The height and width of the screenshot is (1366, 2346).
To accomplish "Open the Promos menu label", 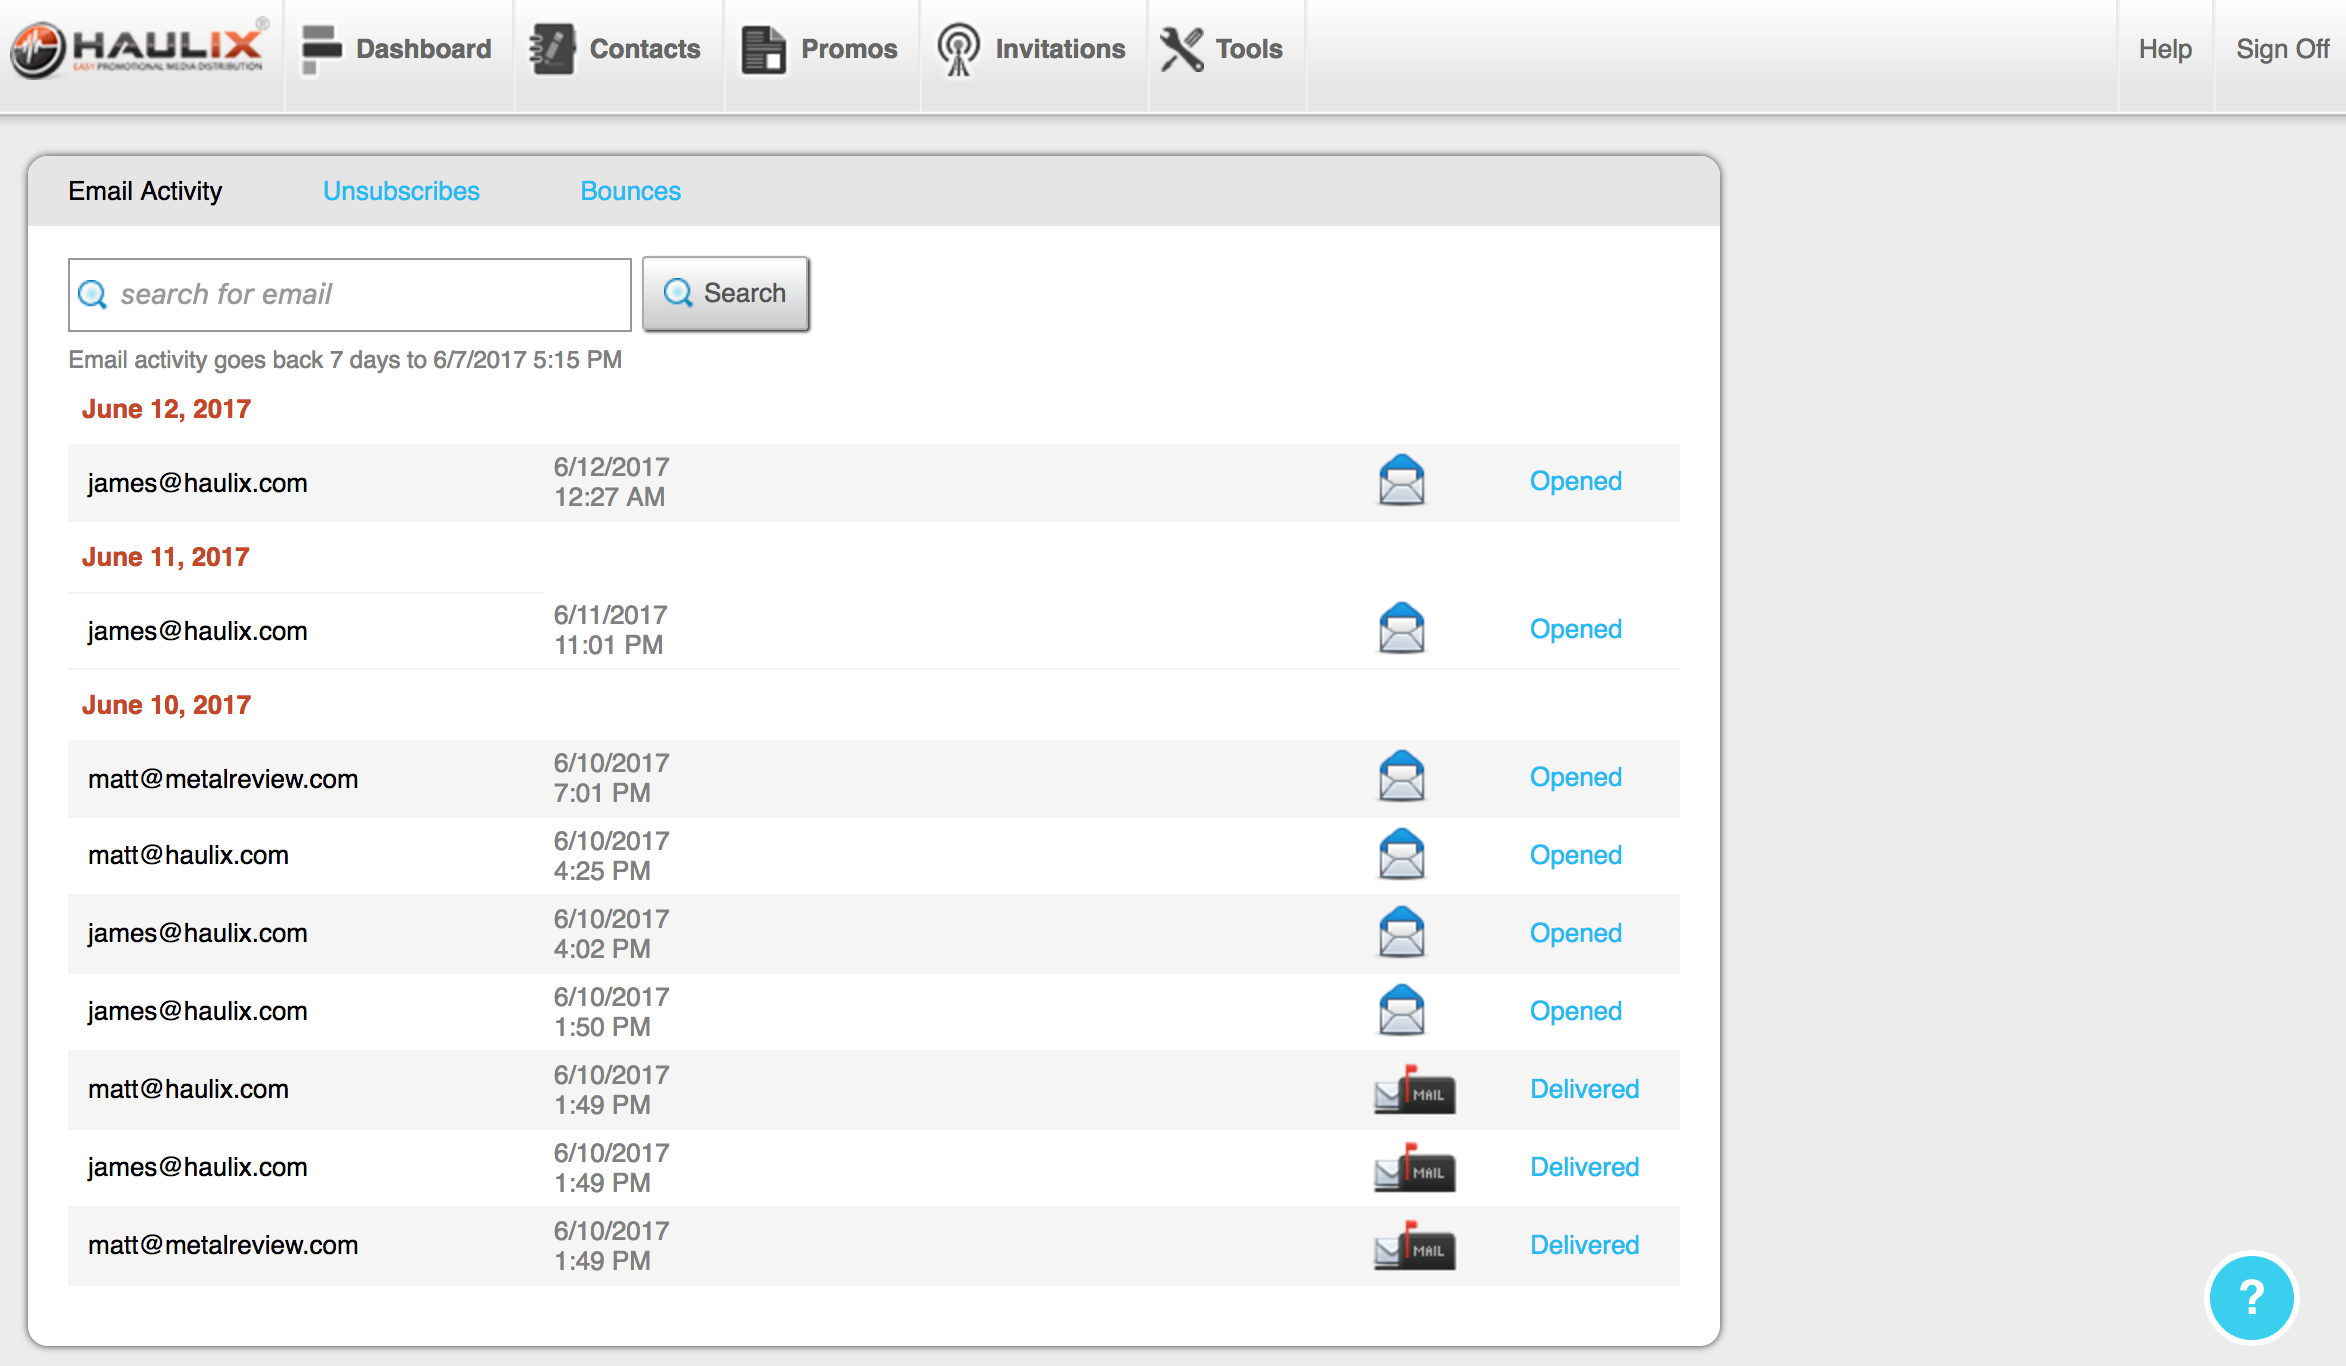I will (849, 49).
